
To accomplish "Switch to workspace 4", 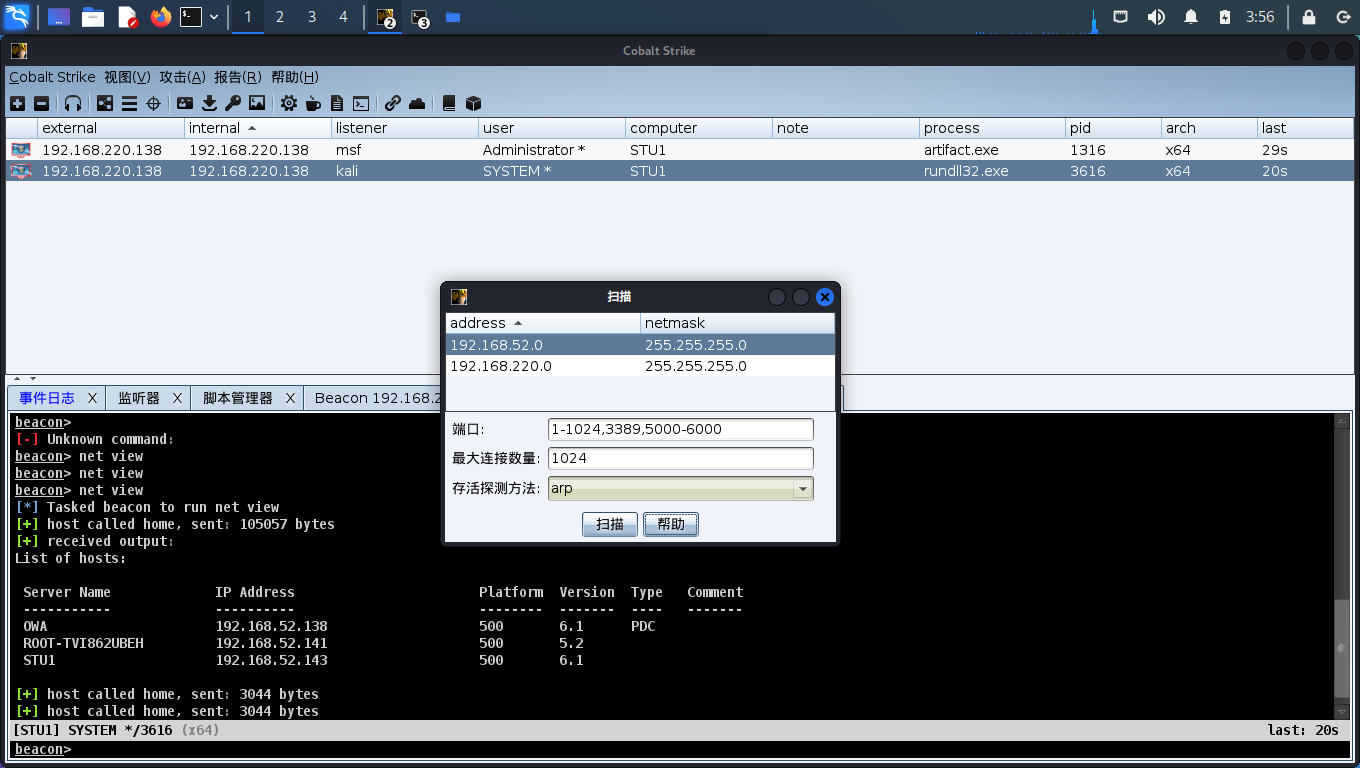I will [344, 17].
